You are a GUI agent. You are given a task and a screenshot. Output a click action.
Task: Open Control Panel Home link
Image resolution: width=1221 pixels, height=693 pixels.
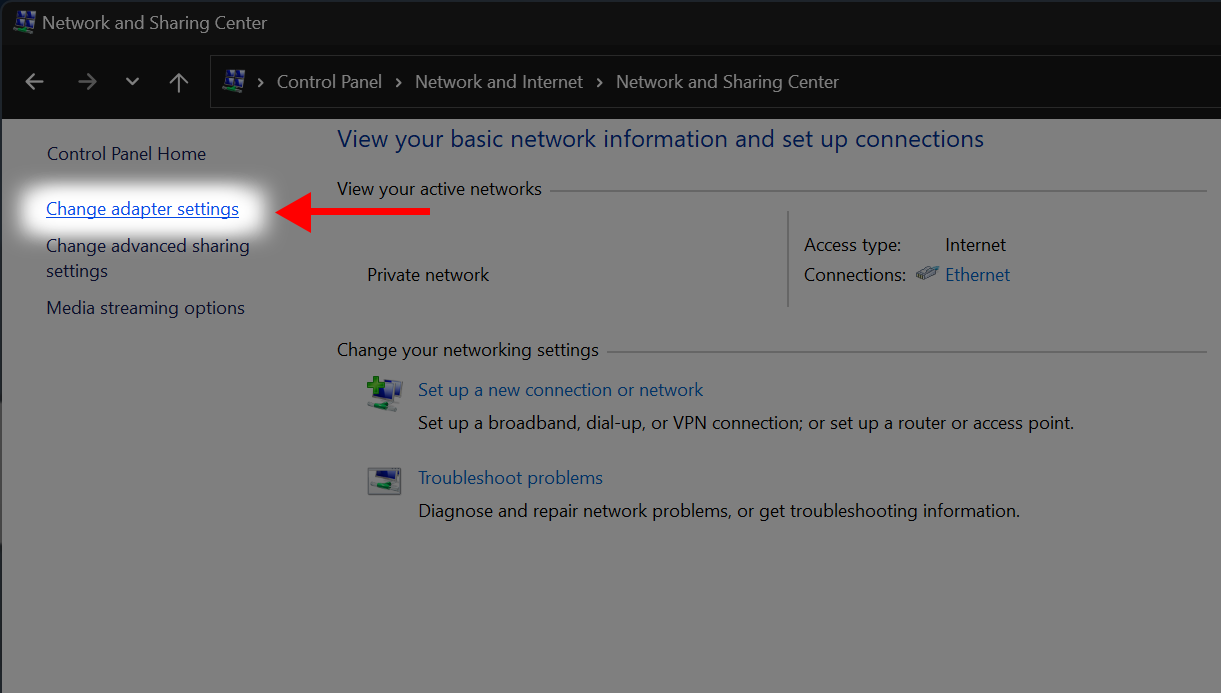tap(126, 154)
